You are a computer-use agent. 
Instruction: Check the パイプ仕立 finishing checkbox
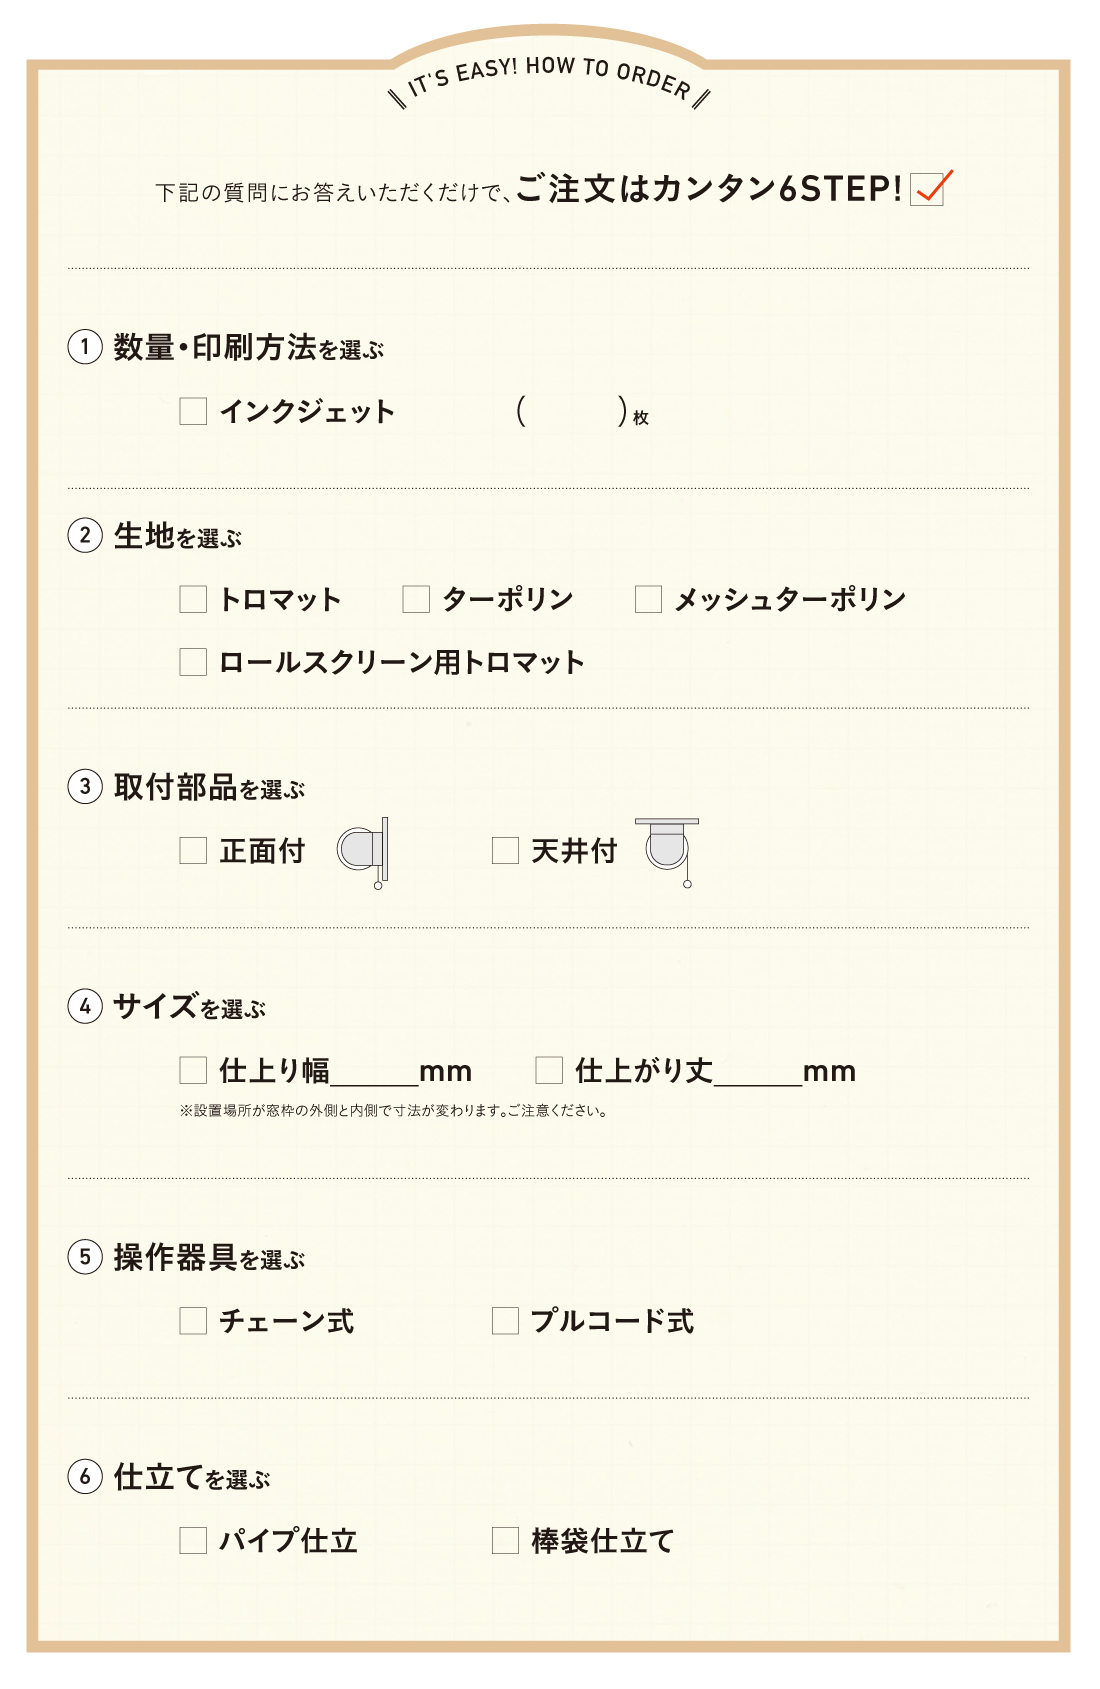click(193, 1540)
